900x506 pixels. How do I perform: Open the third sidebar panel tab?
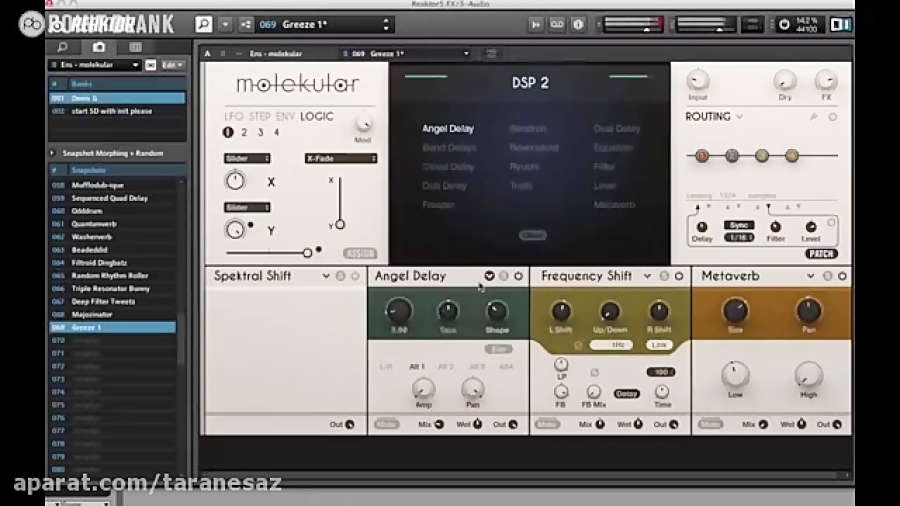tap(135, 47)
